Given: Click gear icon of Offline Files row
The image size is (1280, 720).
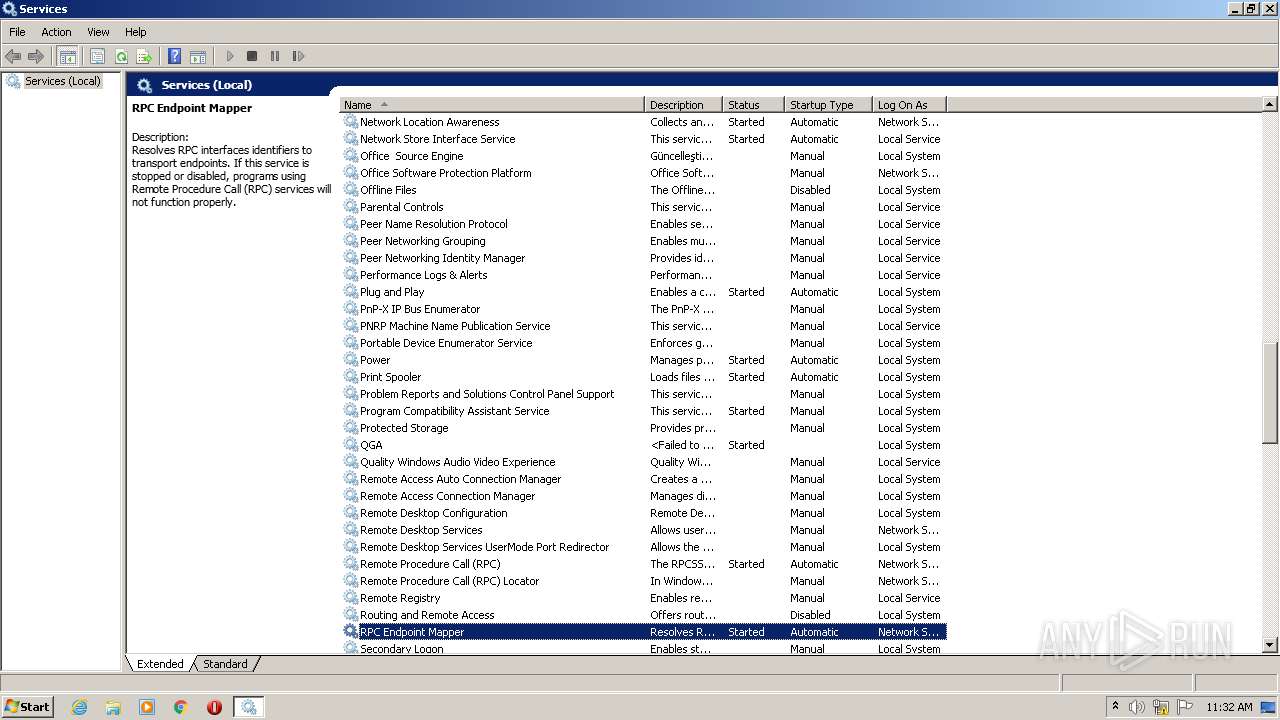Looking at the screenshot, I should (351, 190).
